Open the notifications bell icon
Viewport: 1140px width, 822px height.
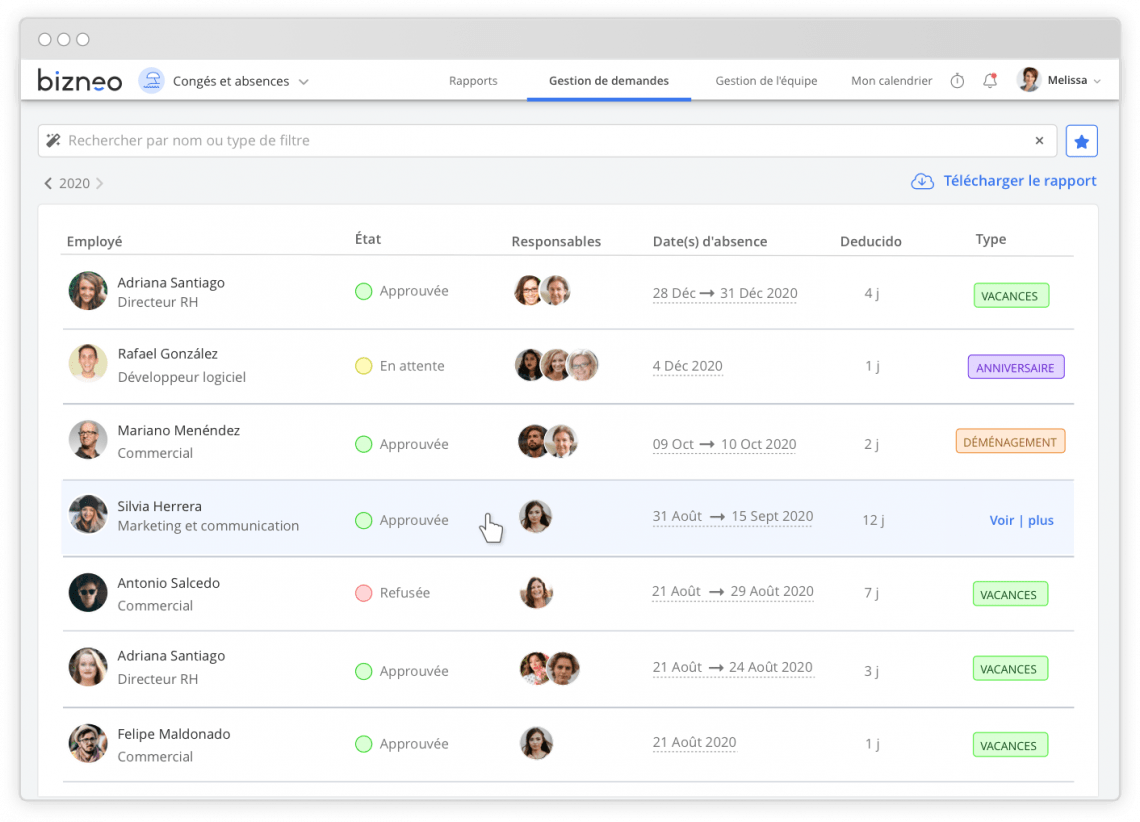click(x=989, y=81)
